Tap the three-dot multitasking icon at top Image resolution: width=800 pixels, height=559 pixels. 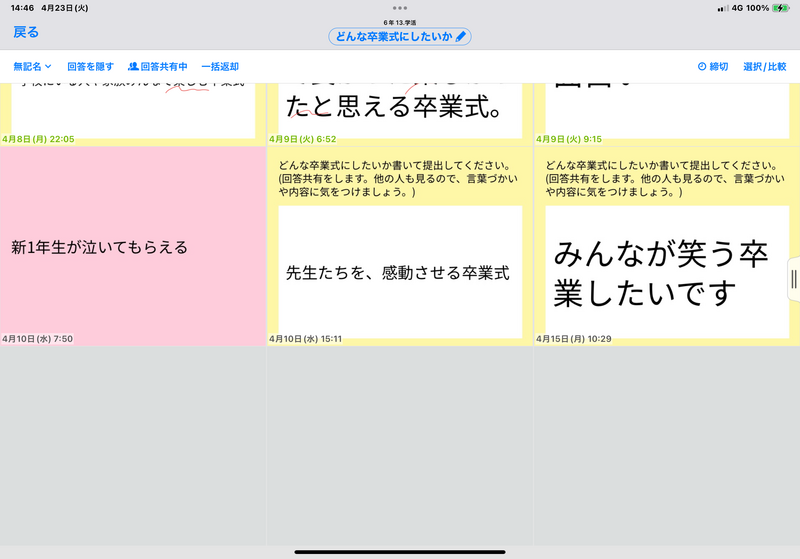coord(400,8)
